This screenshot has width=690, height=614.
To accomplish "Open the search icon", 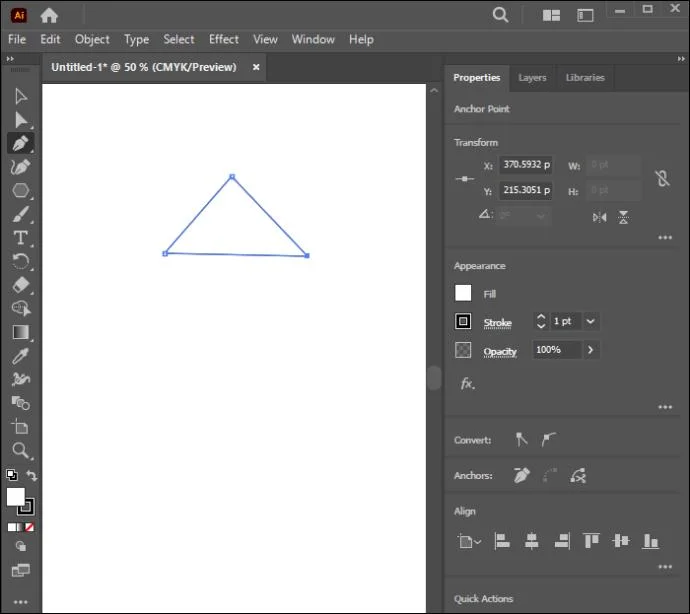I will click(x=500, y=15).
